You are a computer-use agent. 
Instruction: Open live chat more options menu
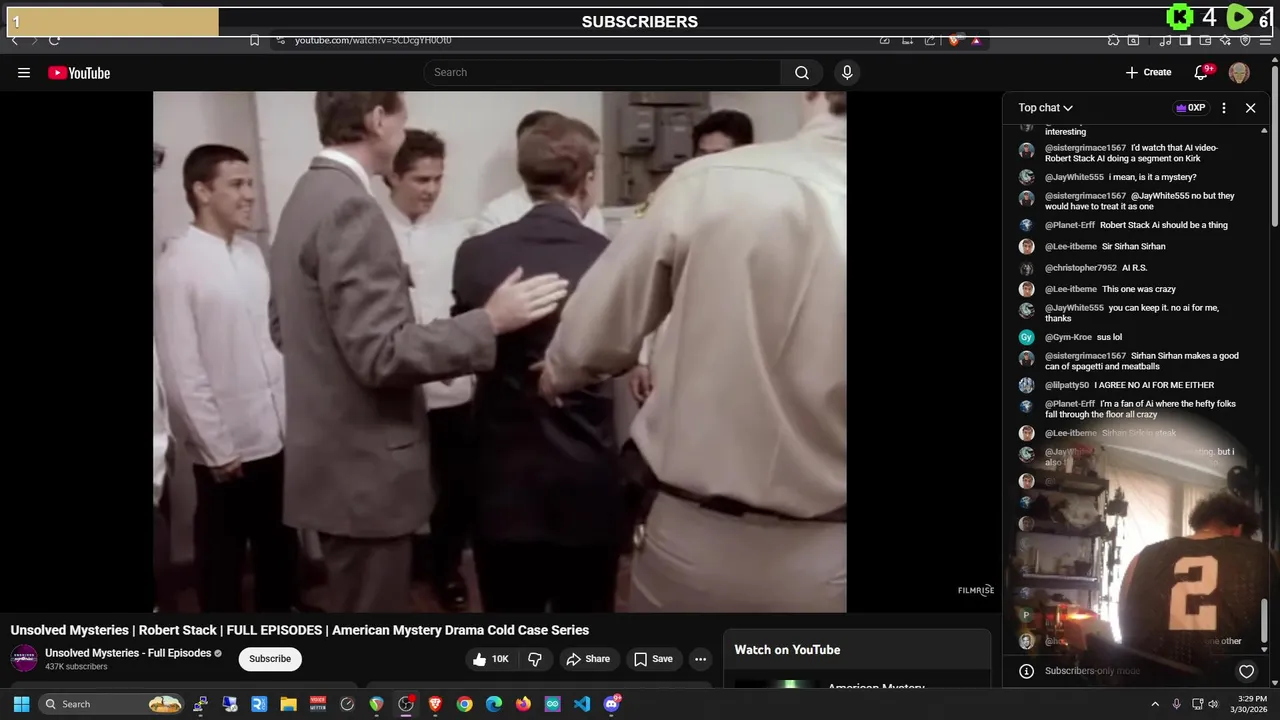point(1224,108)
